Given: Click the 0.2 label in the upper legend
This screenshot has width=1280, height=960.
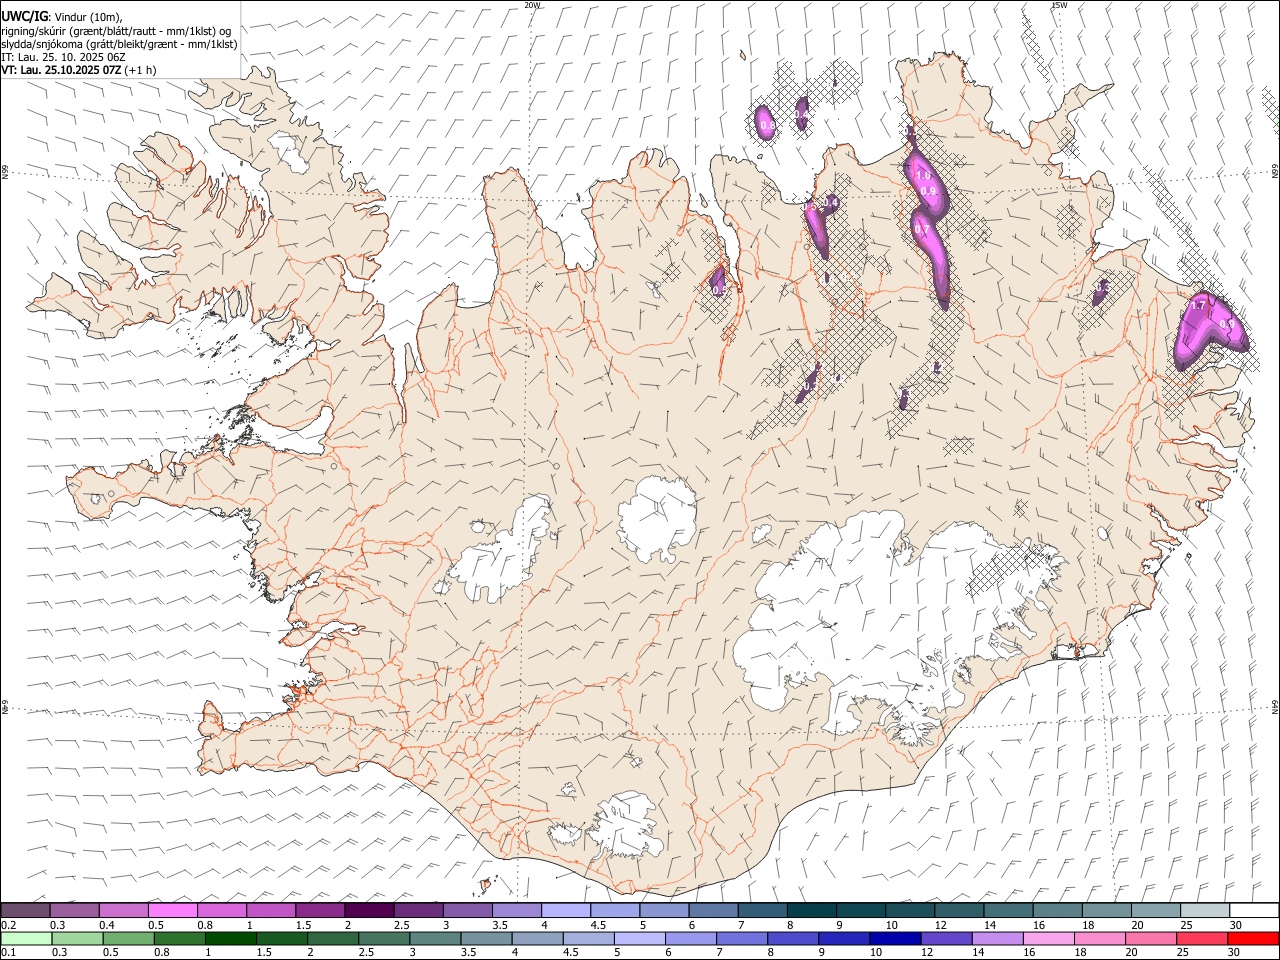Looking at the screenshot, I should click(x=9, y=925).
